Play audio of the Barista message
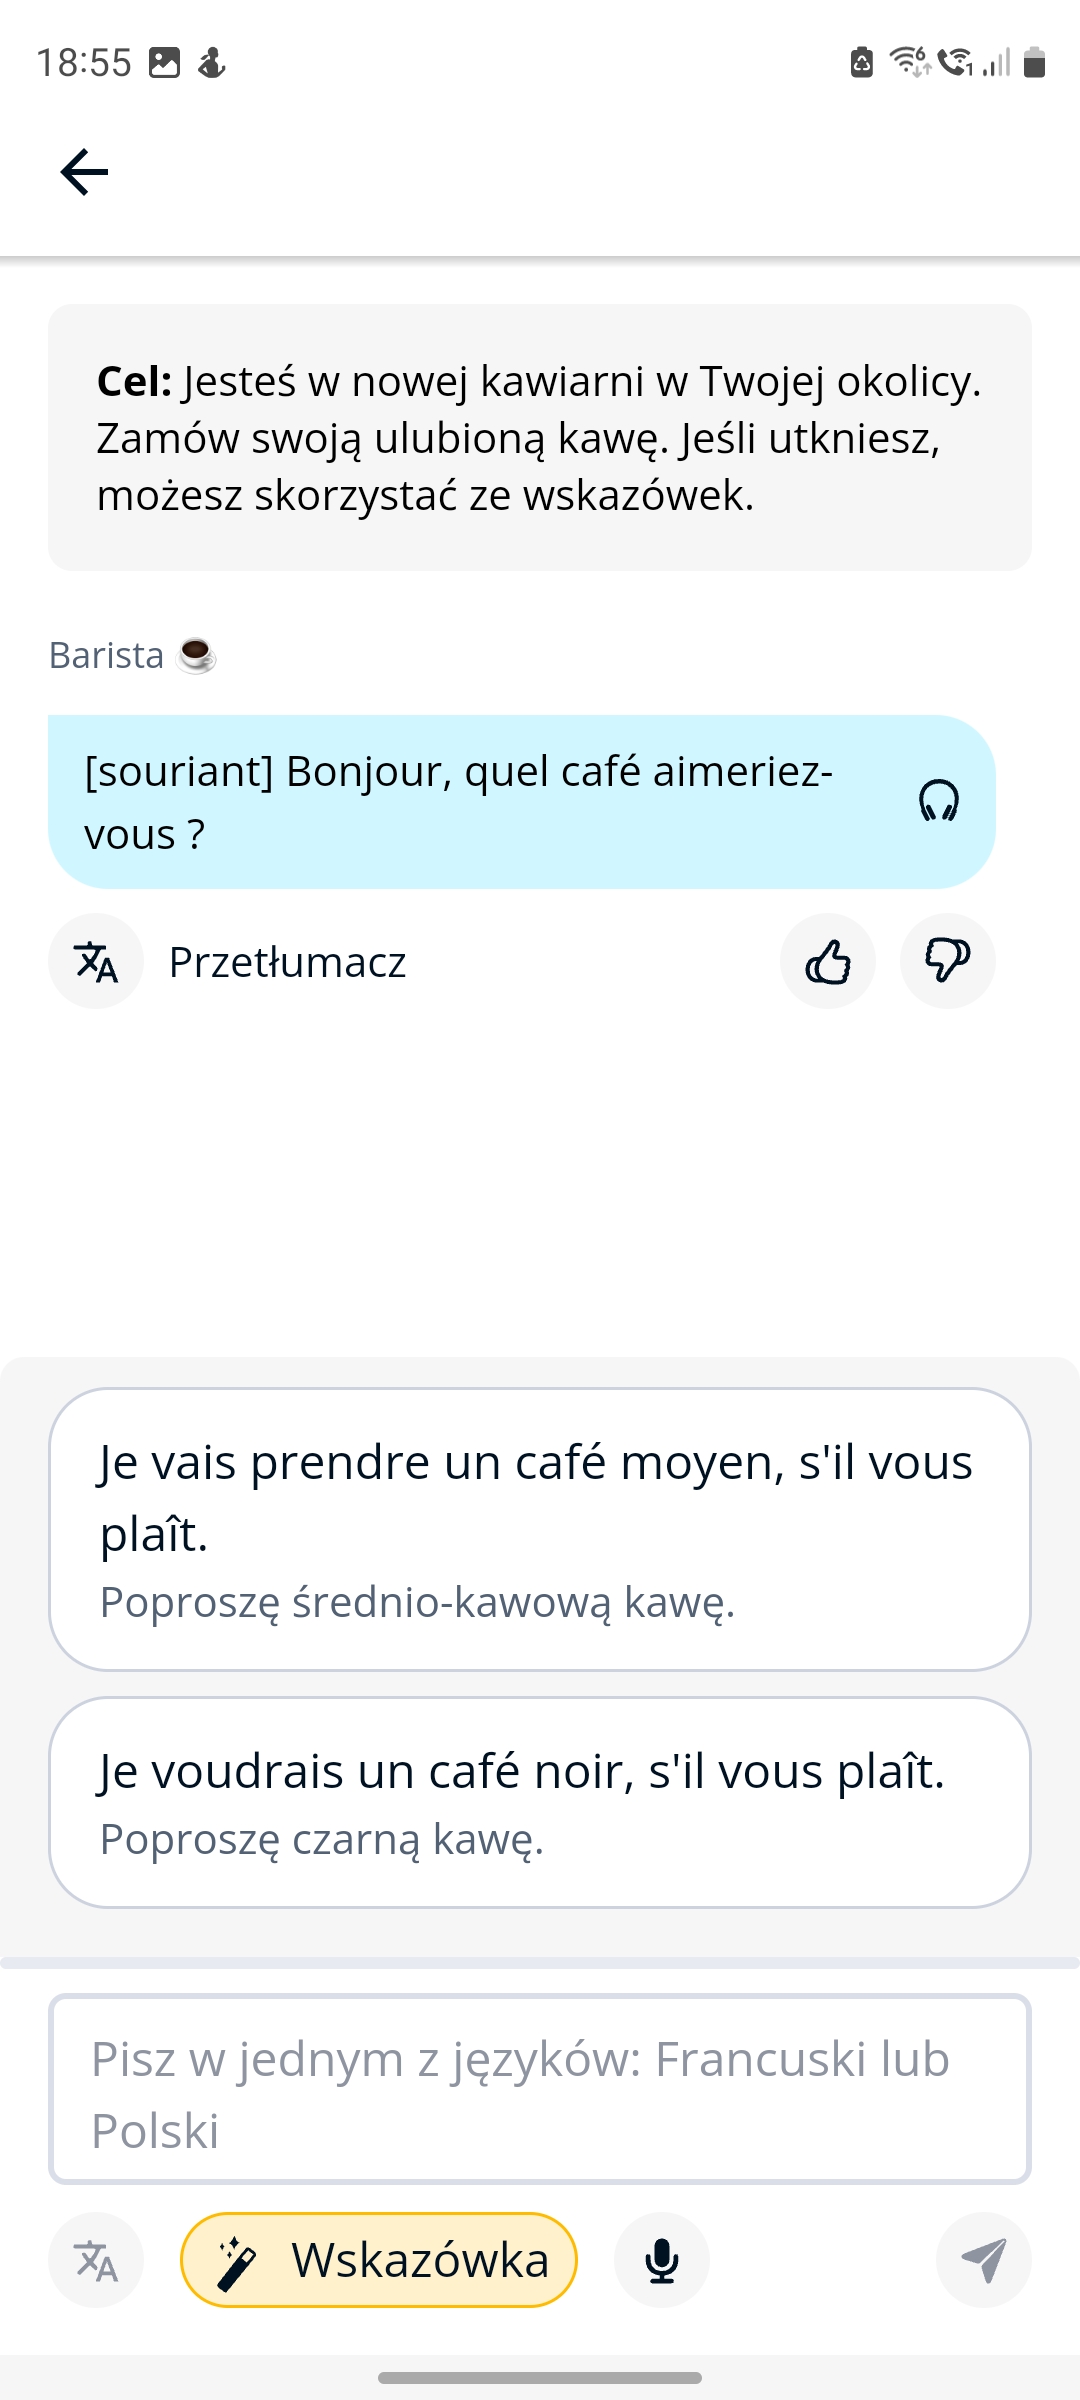Screen dimensions: 1080x2400 pyautogui.click(x=938, y=802)
